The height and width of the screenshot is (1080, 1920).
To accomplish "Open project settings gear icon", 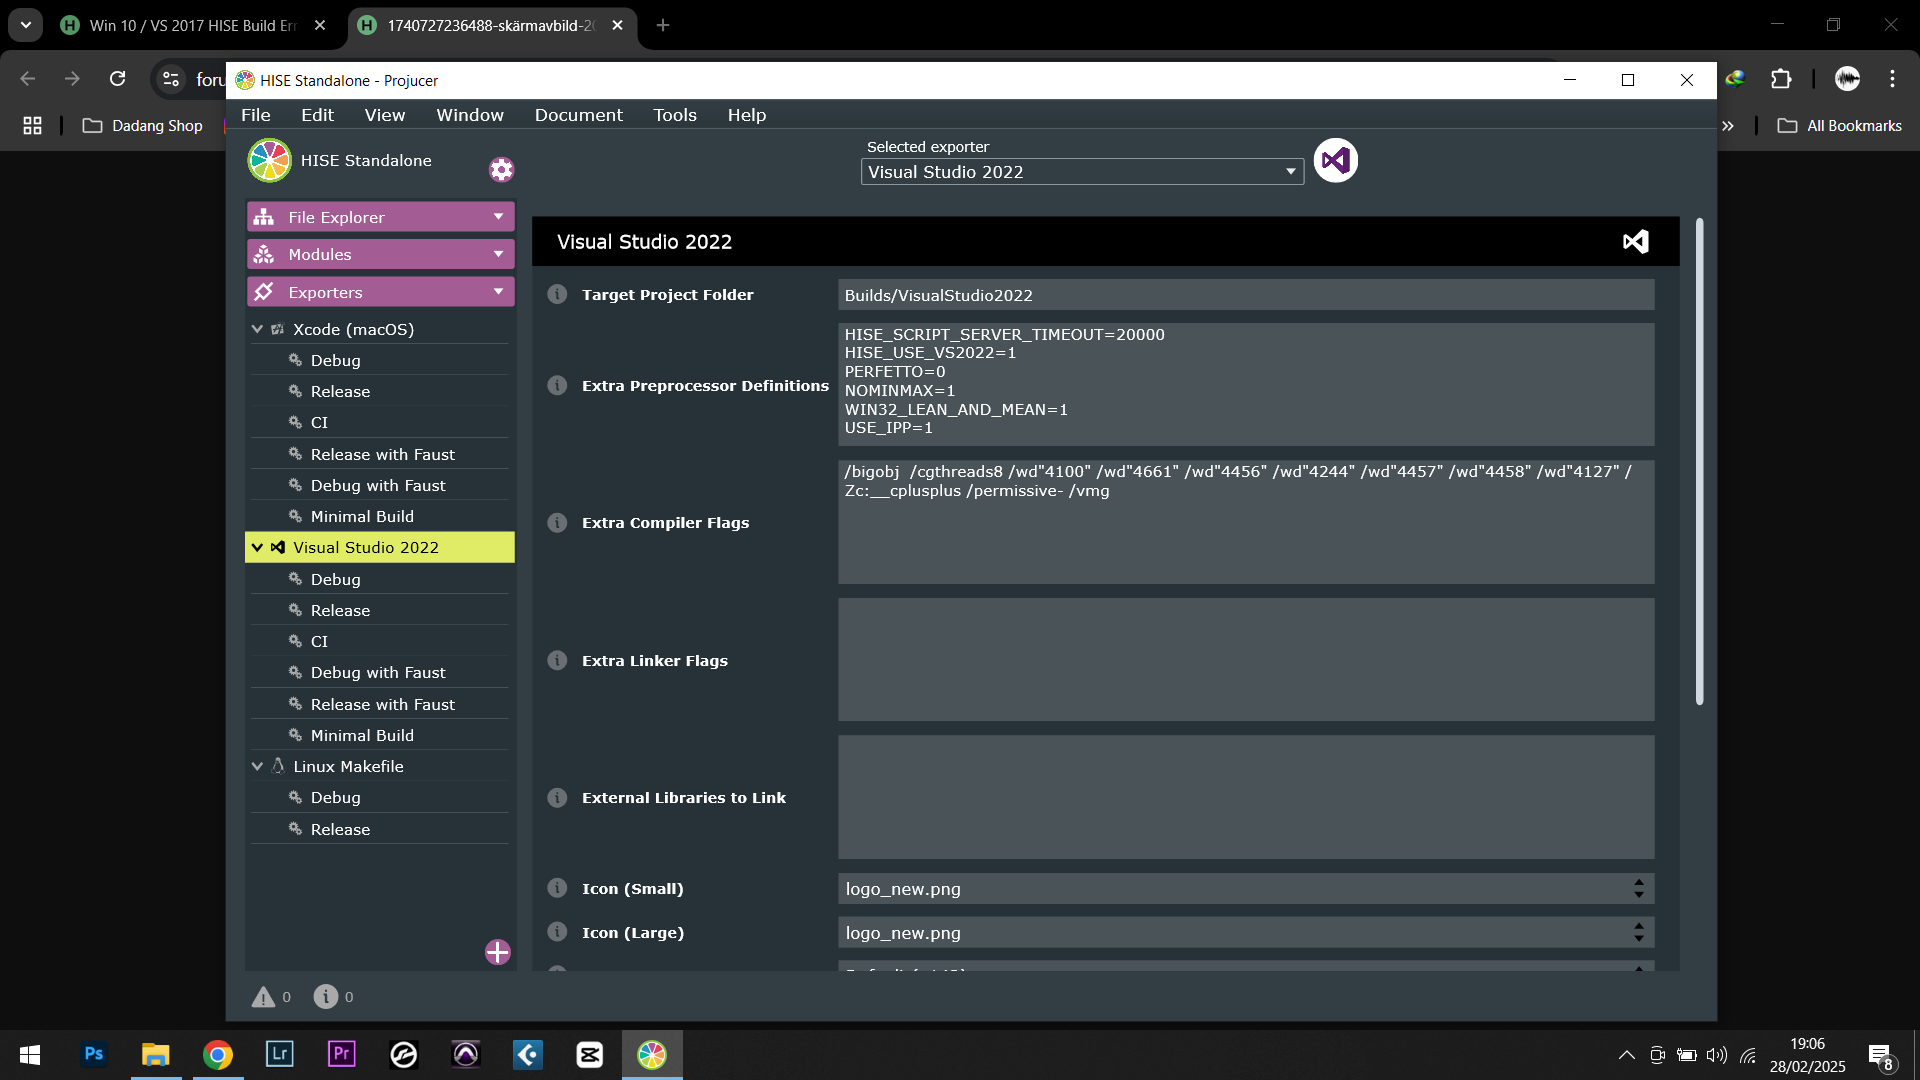I will 501,170.
